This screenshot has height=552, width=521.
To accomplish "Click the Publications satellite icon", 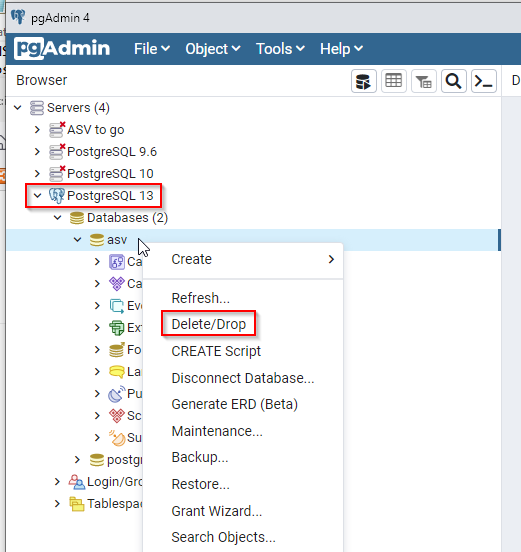I will 117,394.
